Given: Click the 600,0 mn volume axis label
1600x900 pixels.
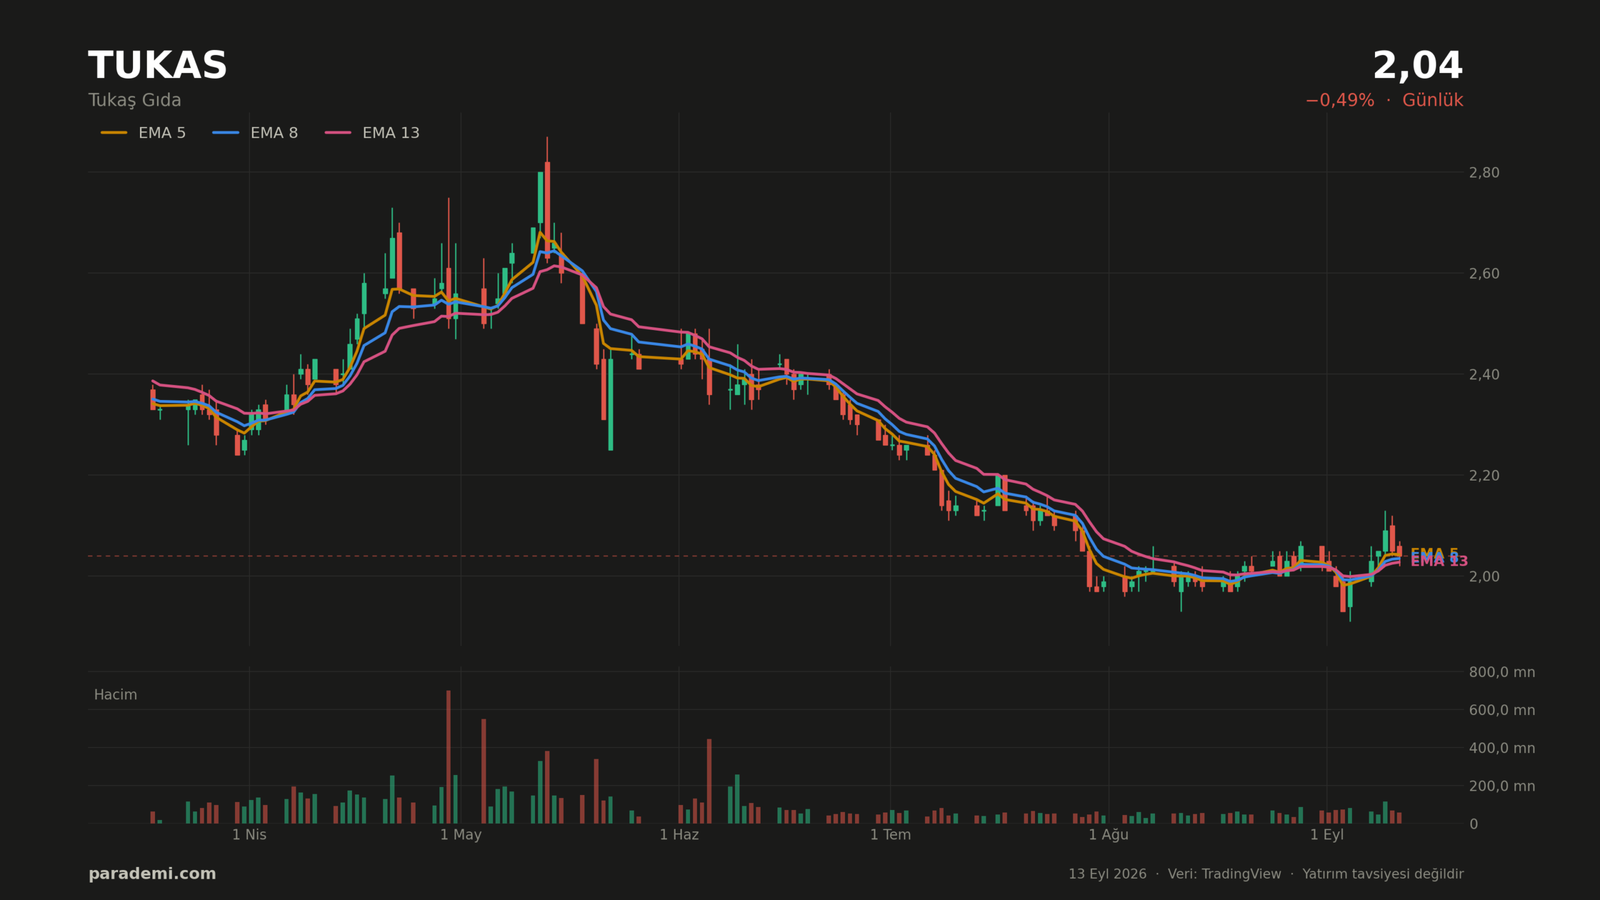Looking at the screenshot, I should [1502, 710].
